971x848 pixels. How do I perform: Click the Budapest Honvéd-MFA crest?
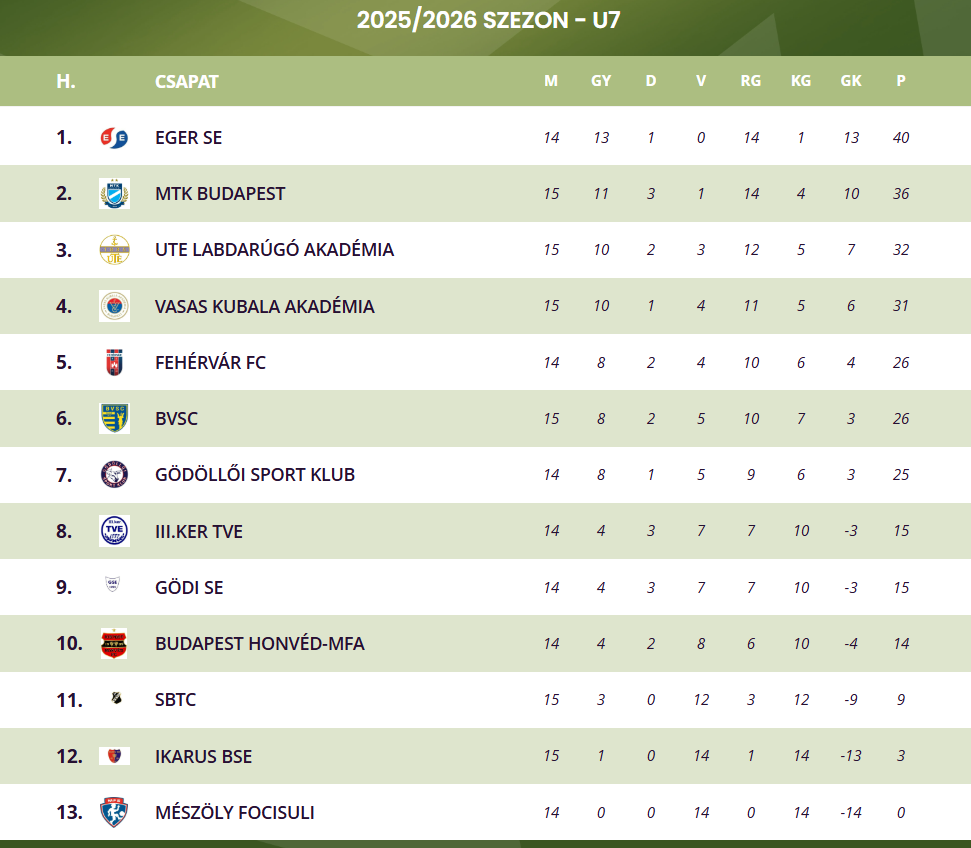click(x=114, y=644)
